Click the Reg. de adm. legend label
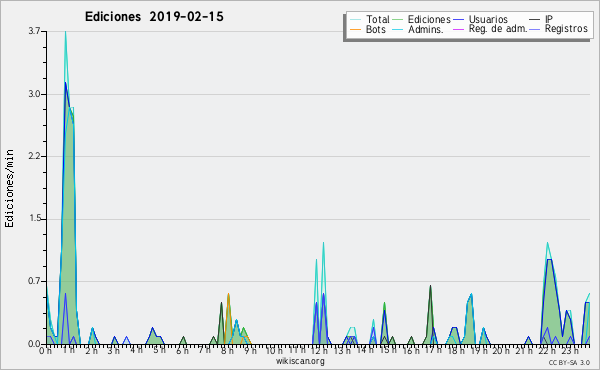The image size is (600, 370). click(497, 29)
